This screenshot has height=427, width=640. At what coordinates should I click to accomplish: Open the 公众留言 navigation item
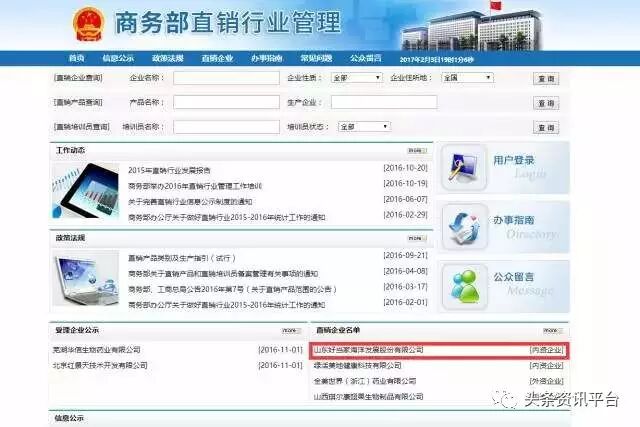[366, 58]
